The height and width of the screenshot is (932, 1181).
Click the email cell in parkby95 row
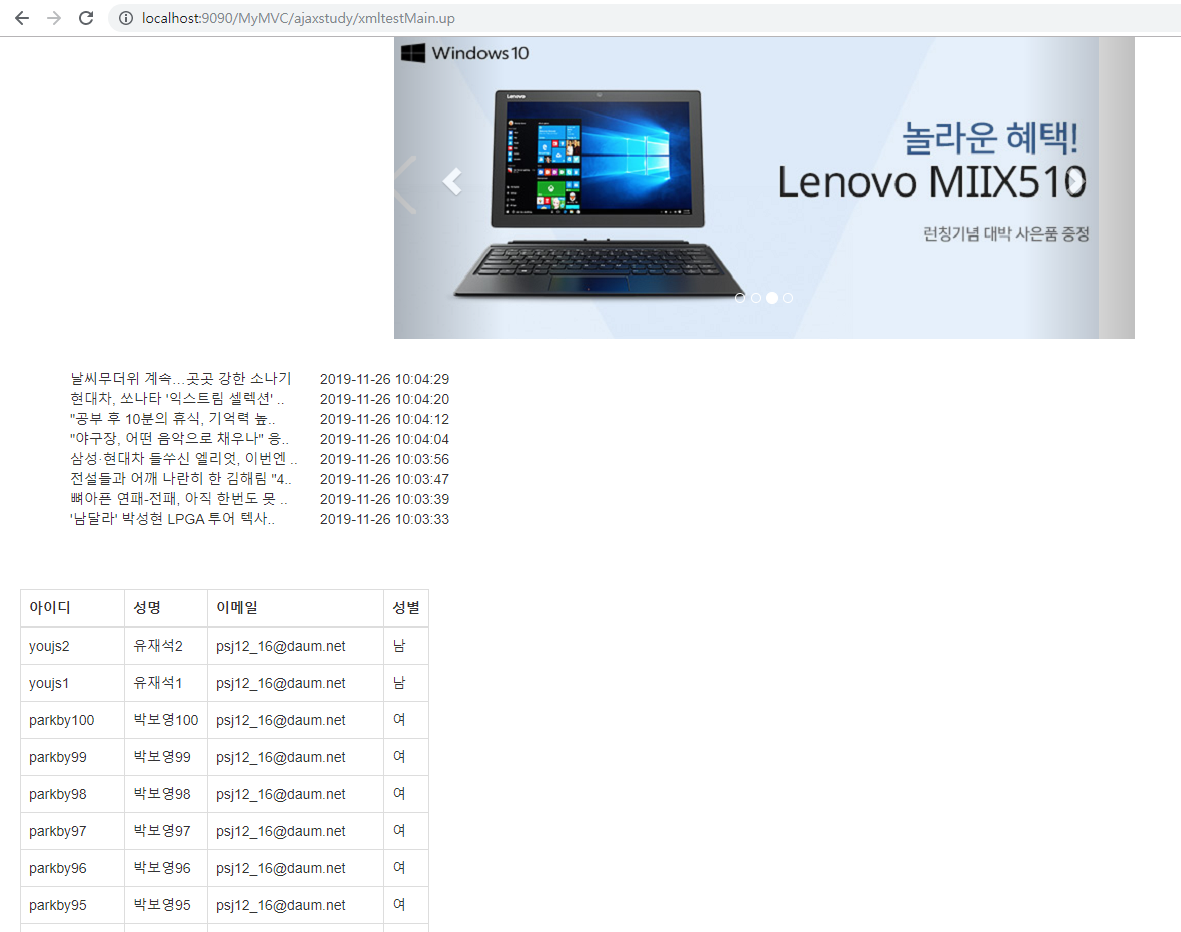(295, 904)
